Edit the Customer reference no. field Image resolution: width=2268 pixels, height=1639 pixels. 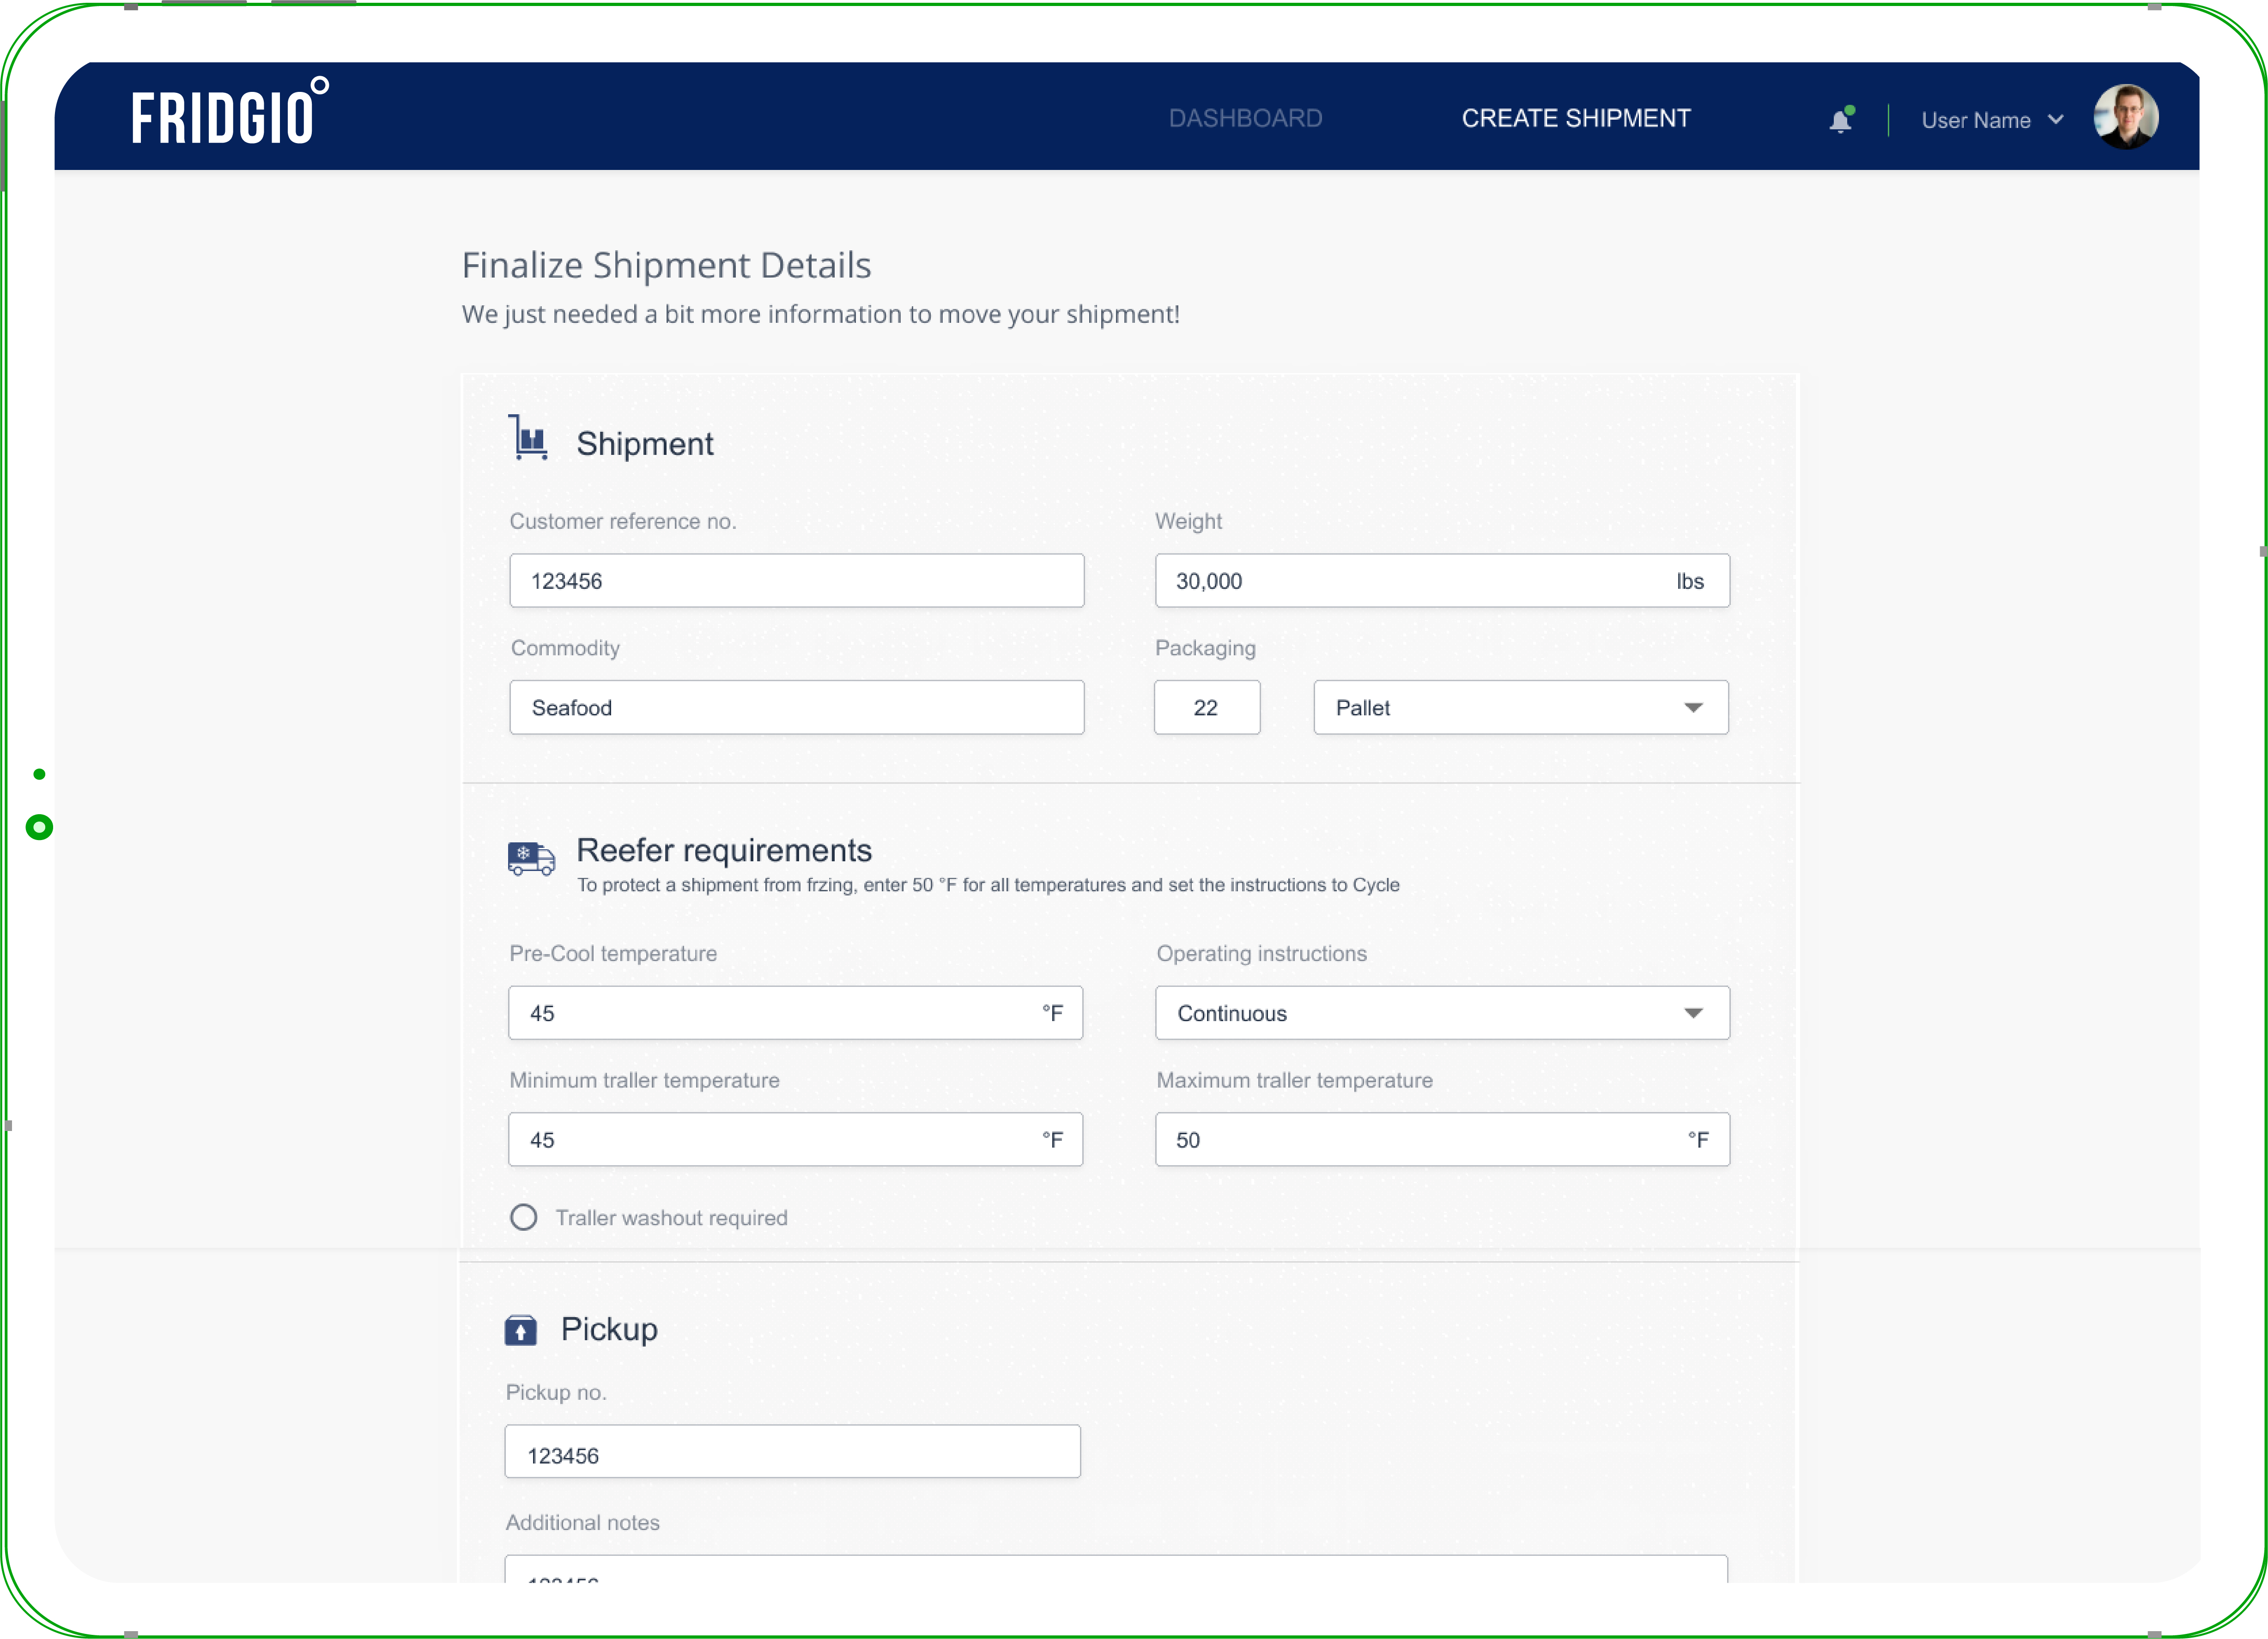click(797, 581)
